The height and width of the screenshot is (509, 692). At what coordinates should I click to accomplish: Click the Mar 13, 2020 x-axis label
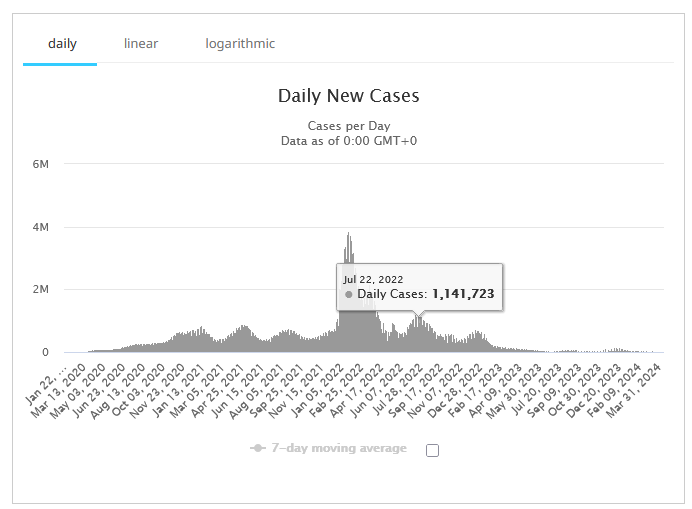click(x=58, y=390)
